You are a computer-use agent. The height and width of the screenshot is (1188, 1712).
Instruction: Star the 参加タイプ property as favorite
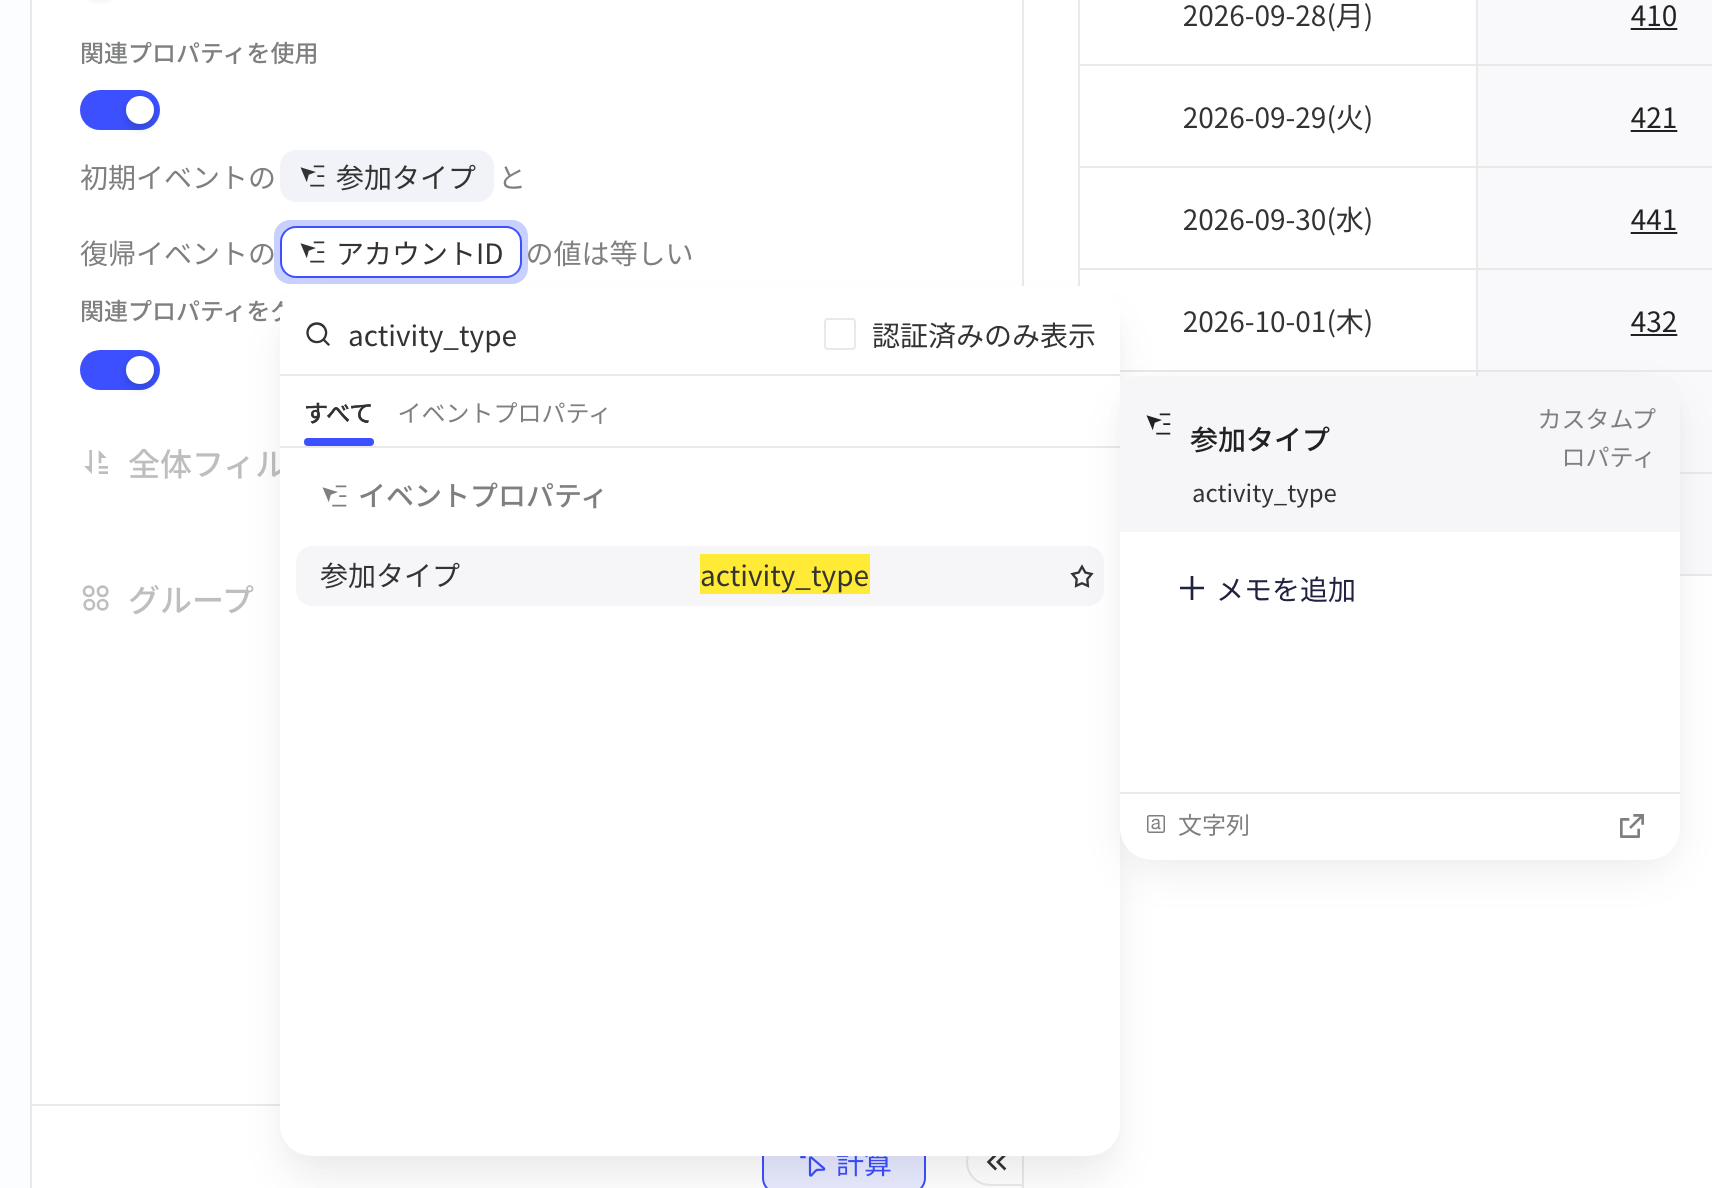point(1081,576)
